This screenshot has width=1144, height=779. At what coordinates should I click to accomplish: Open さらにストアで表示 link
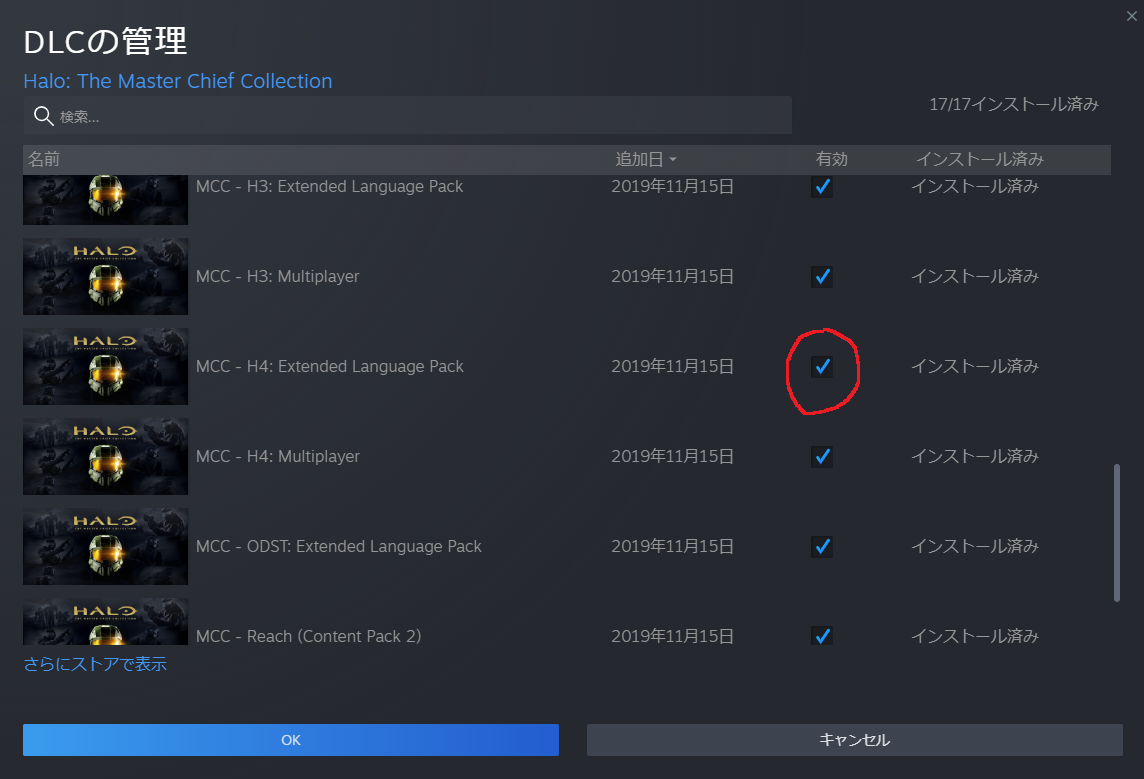[x=95, y=664]
